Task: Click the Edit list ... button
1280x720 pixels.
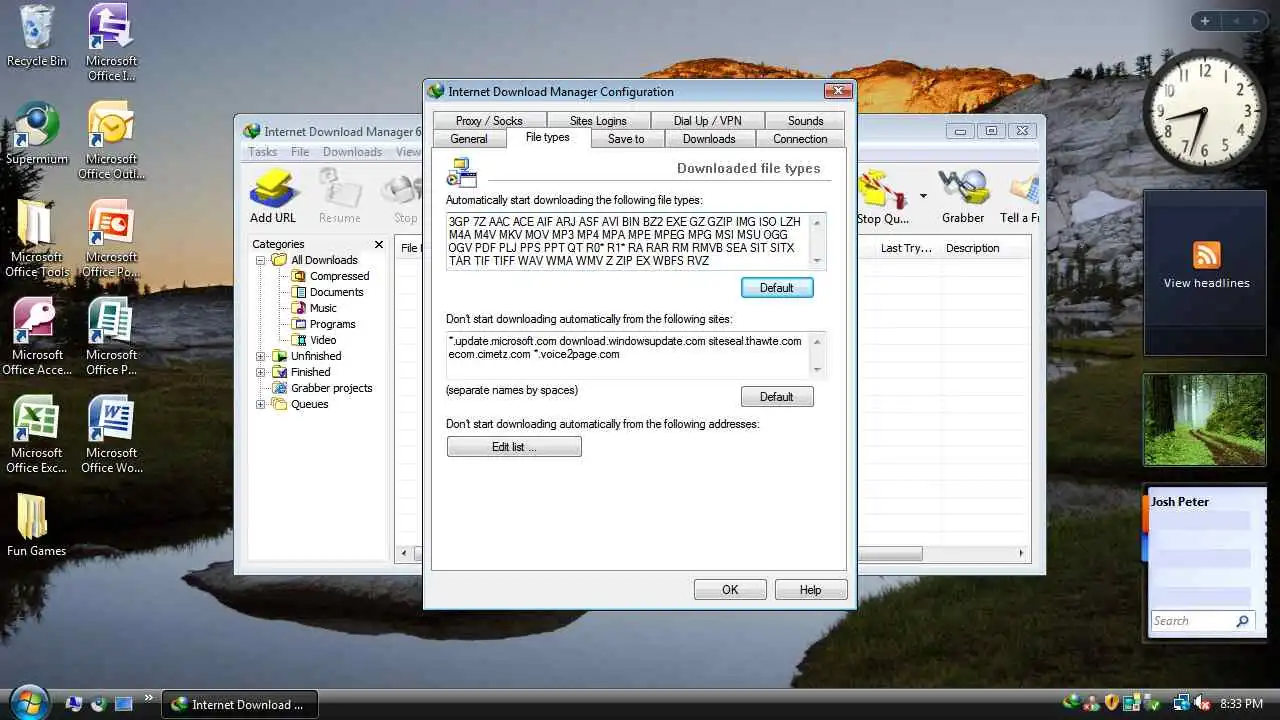Action: [514, 447]
